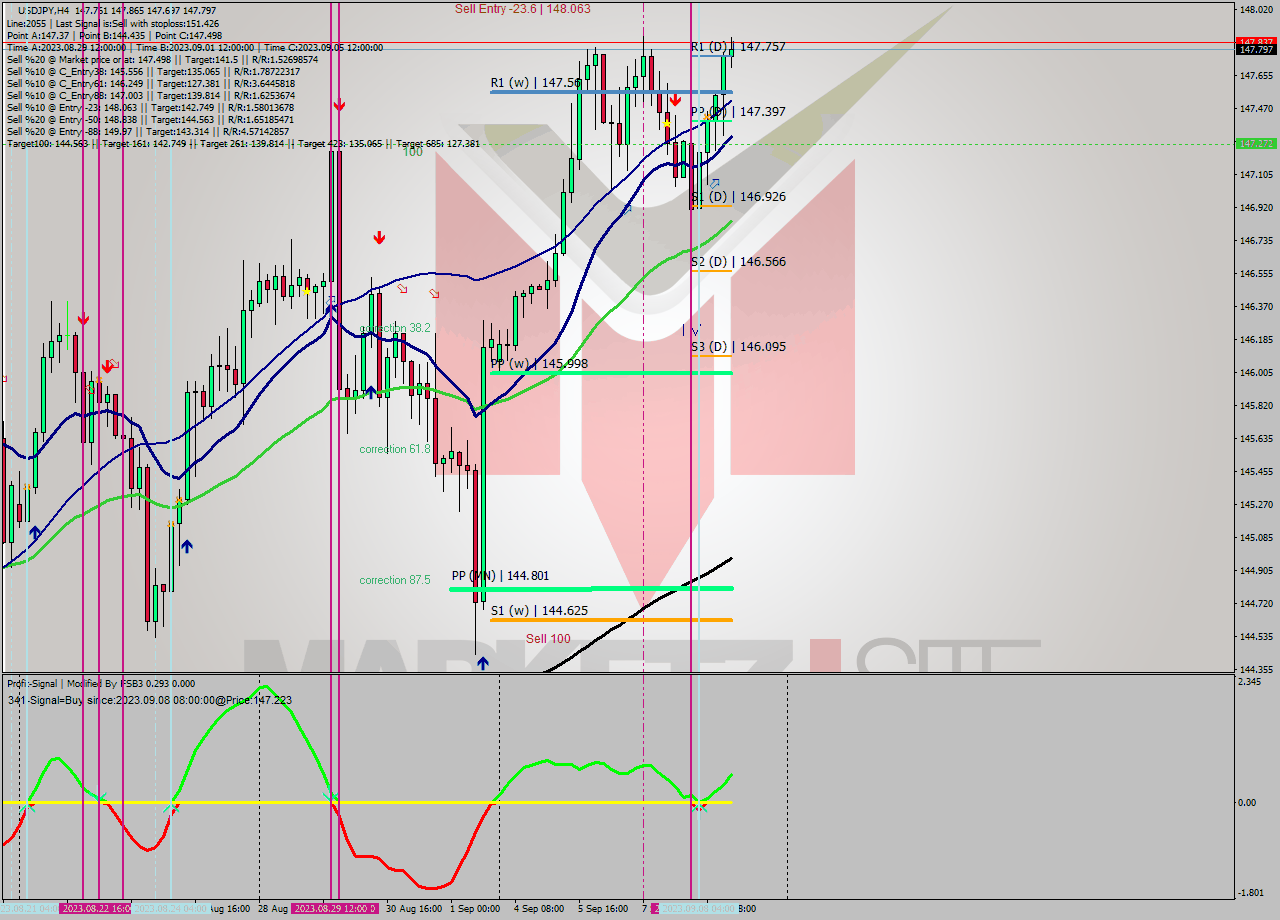Click the red down arrow beside the R1 (D) line

pyautogui.click(x=676, y=99)
